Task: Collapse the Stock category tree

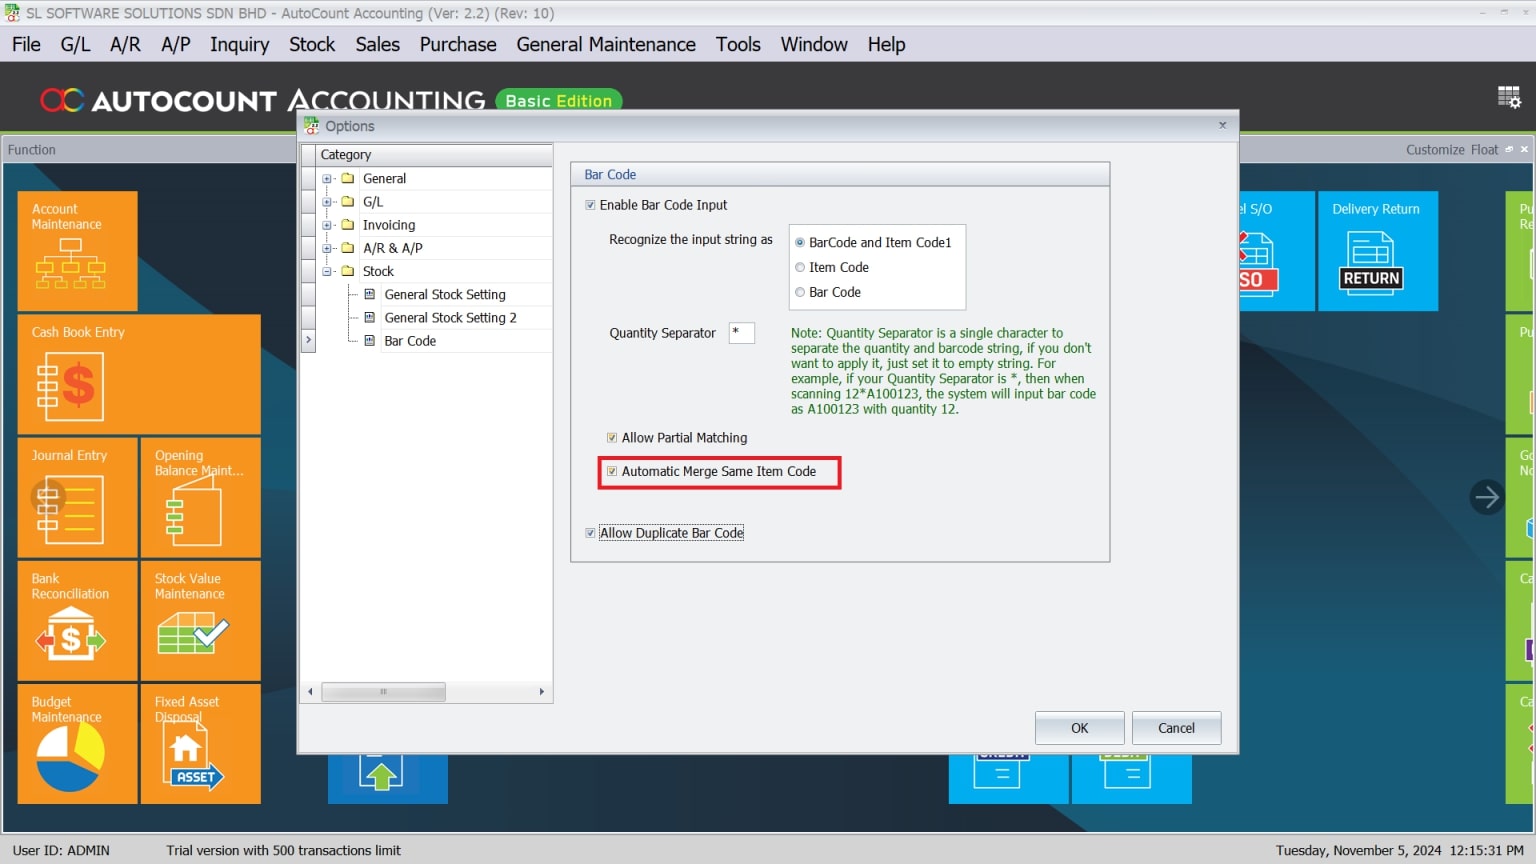Action: pyautogui.click(x=328, y=271)
